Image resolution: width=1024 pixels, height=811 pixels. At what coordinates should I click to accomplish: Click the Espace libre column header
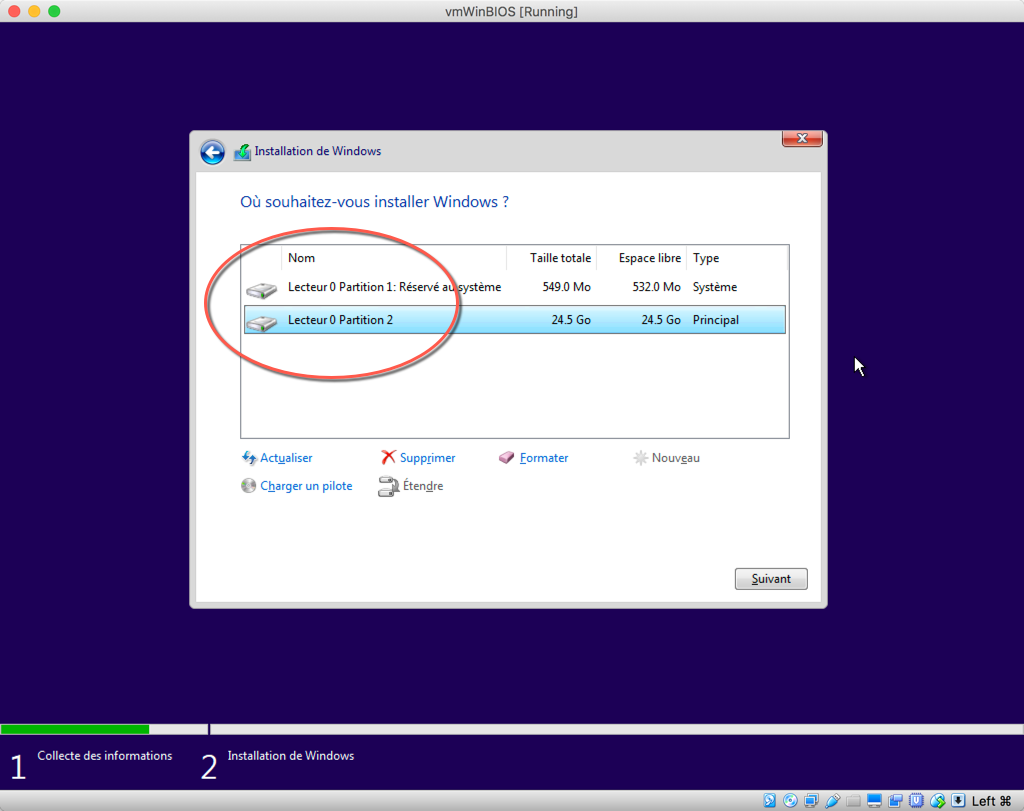click(x=642, y=258)
